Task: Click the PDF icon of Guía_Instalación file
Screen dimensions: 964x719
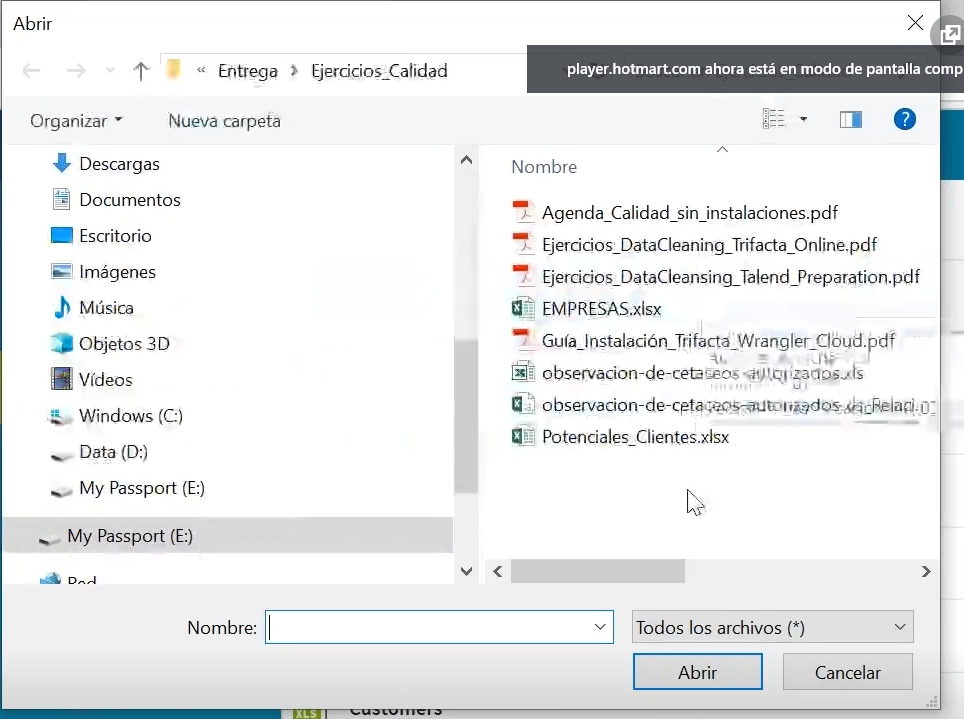Action: coord(523,340)
